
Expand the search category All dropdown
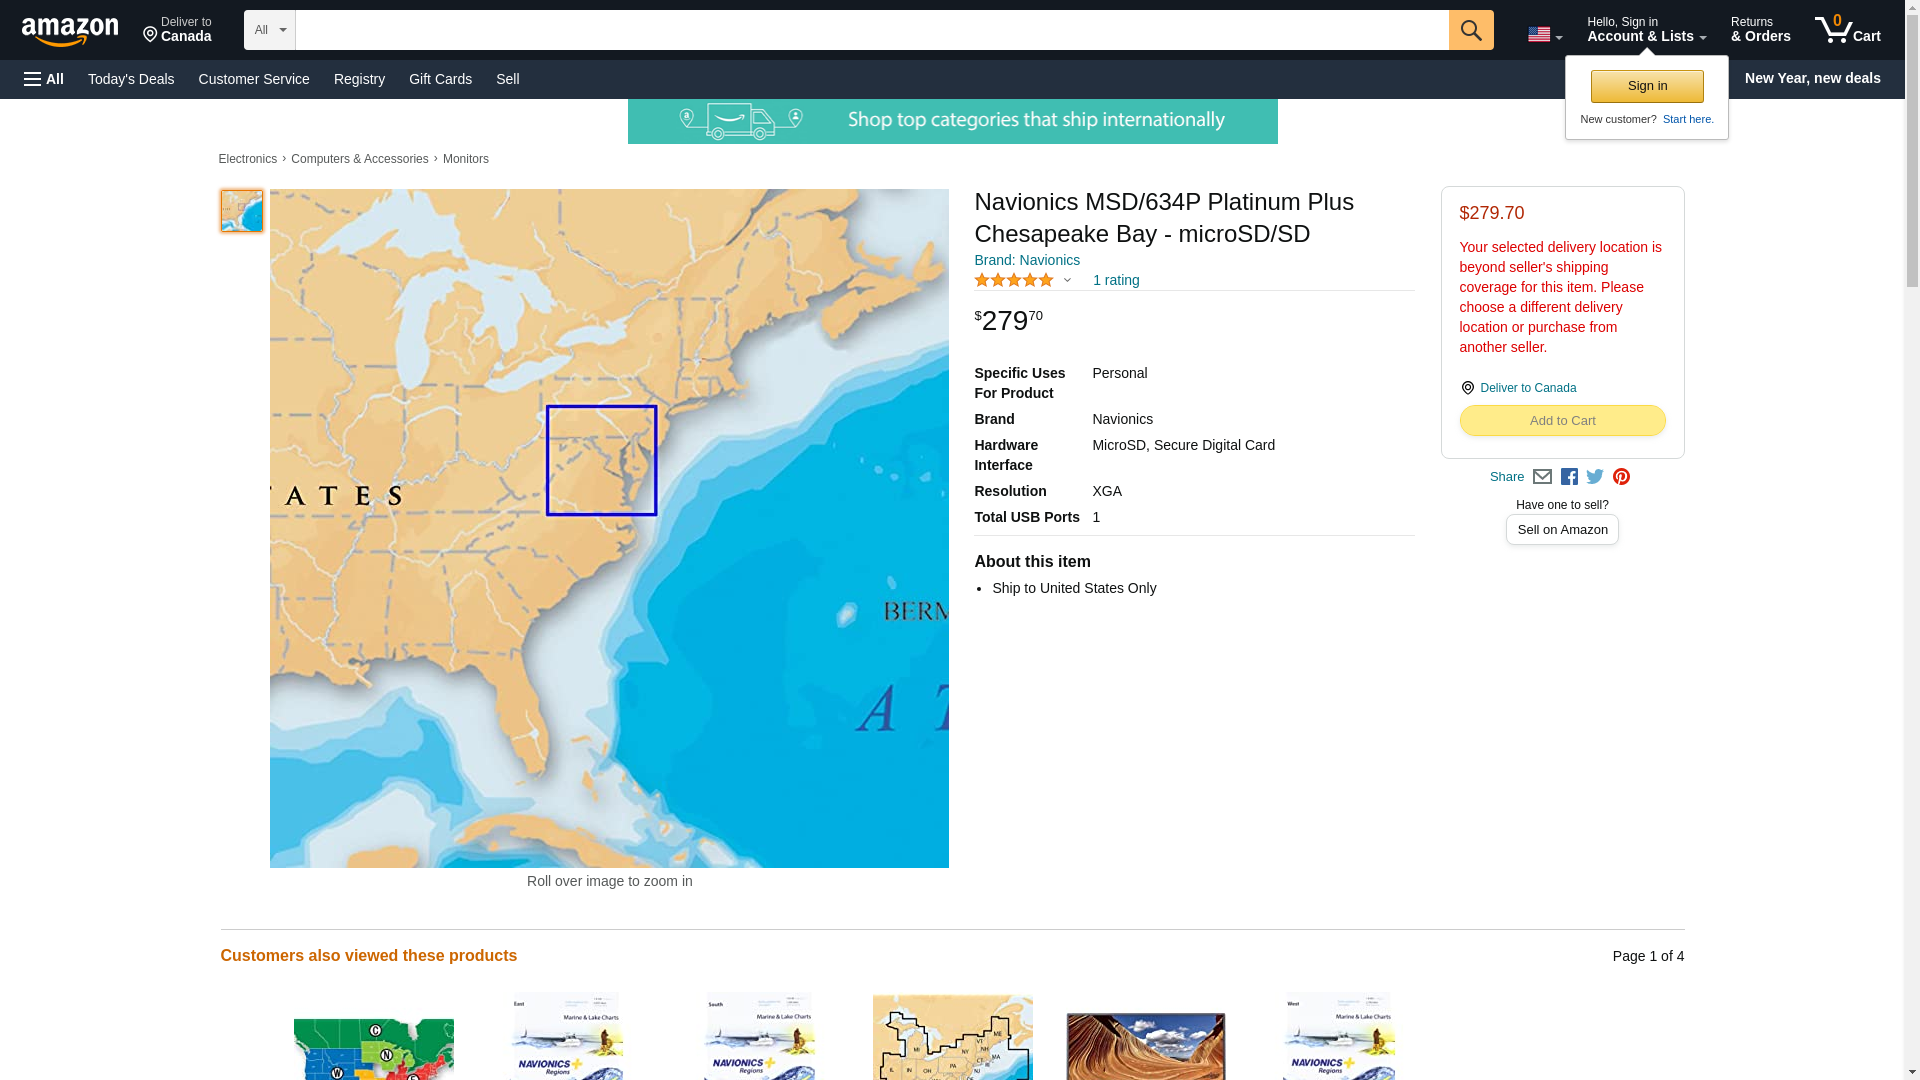269,30
